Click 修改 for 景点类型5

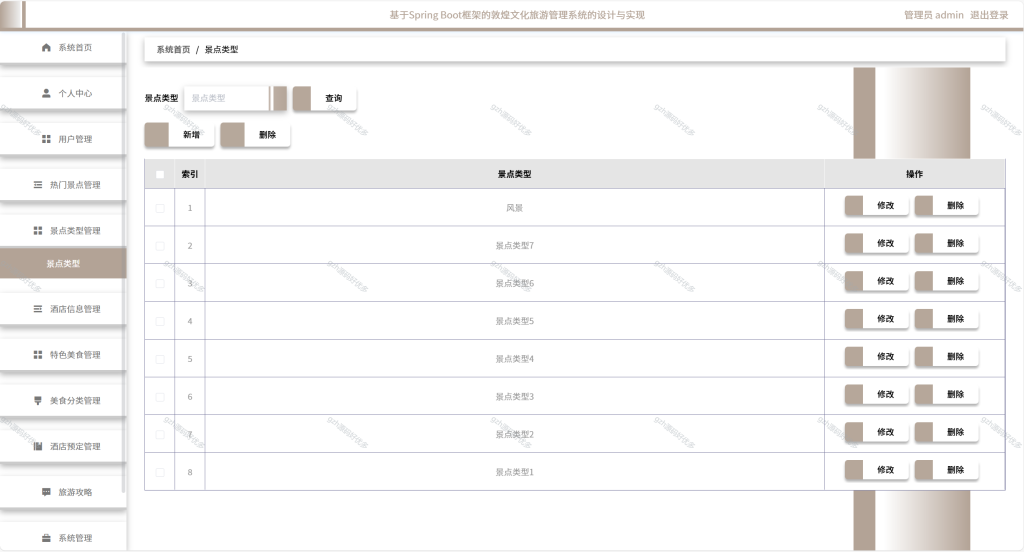click(x=876, y=319)
